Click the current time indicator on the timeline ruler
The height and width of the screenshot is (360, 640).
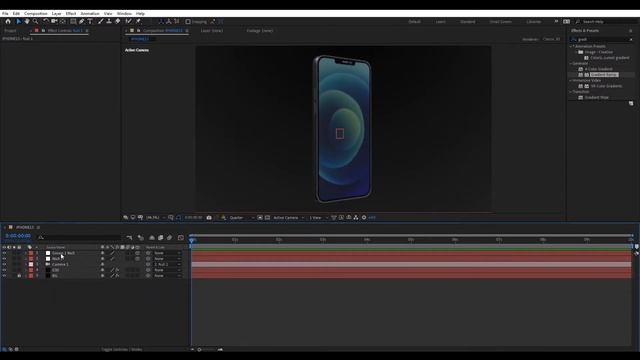[191, 240]
